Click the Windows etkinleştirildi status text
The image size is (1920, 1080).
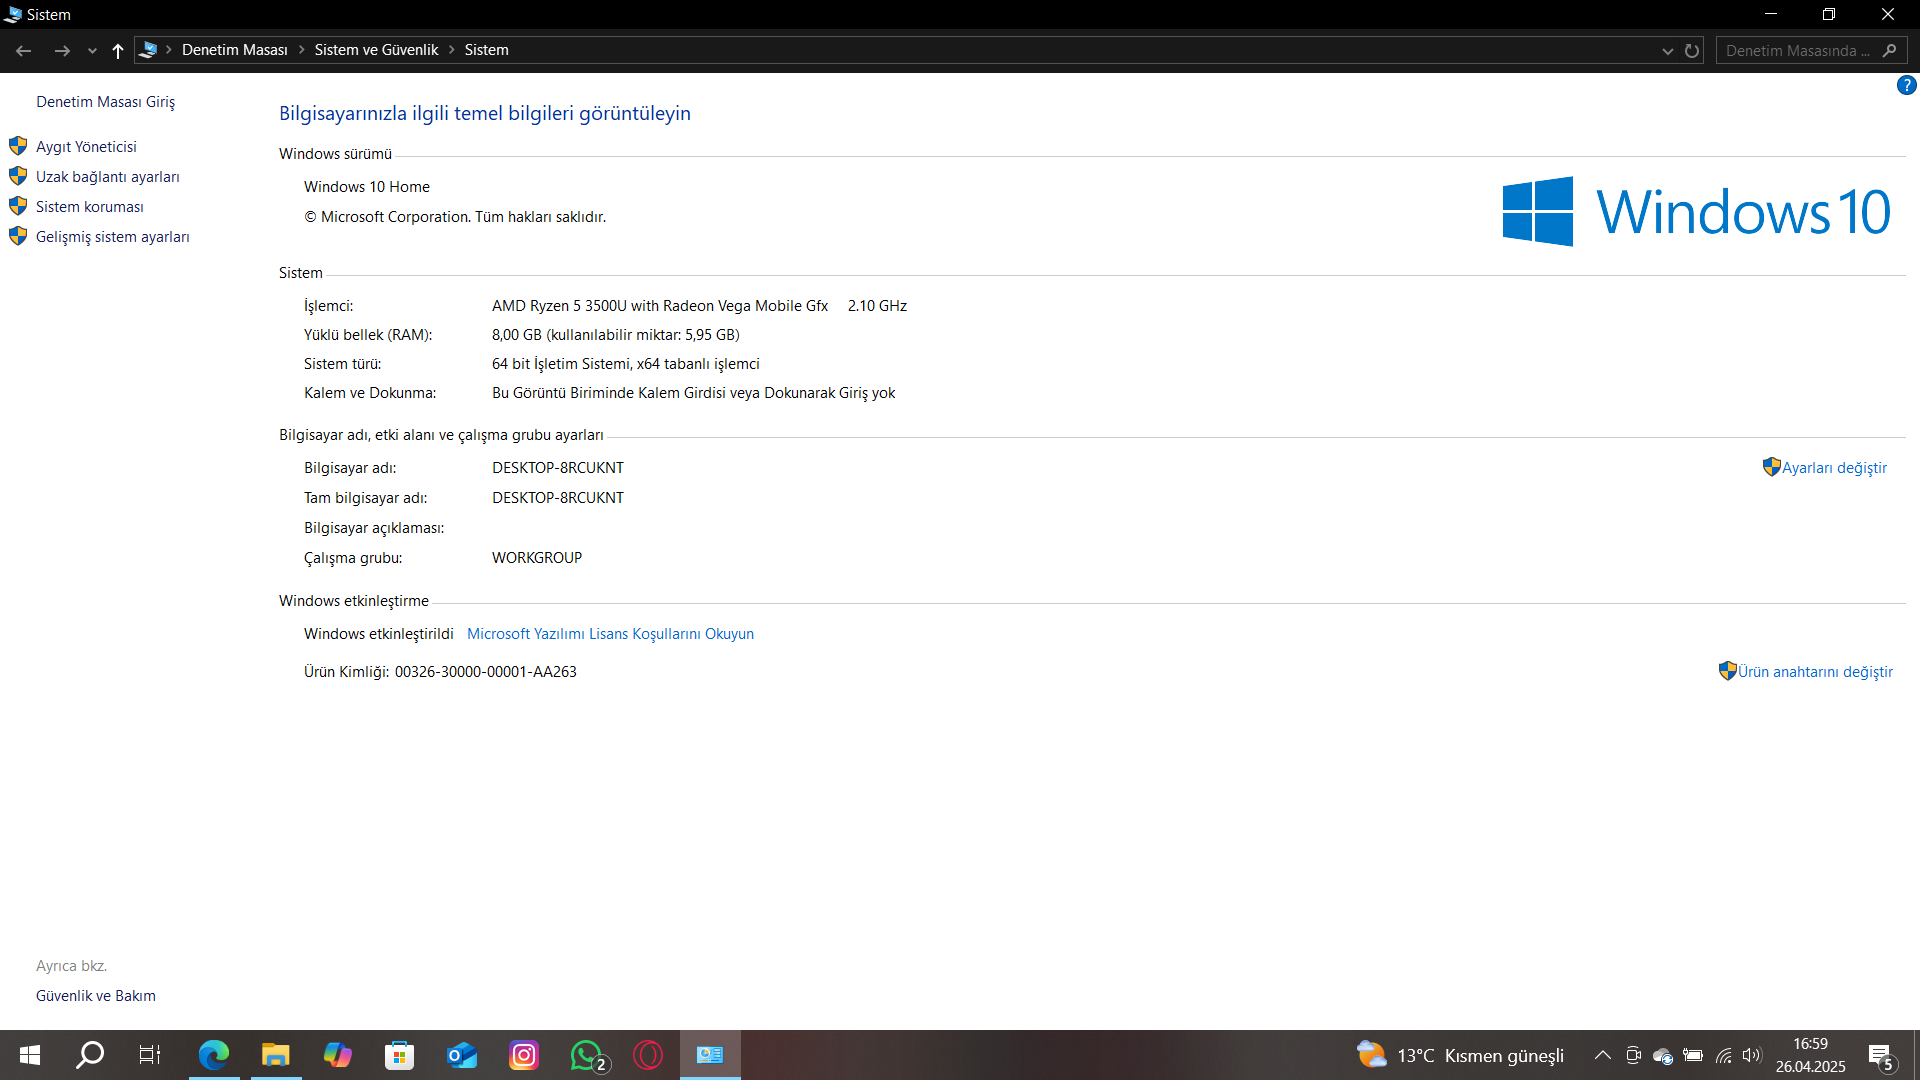click(x=379, y=634)
